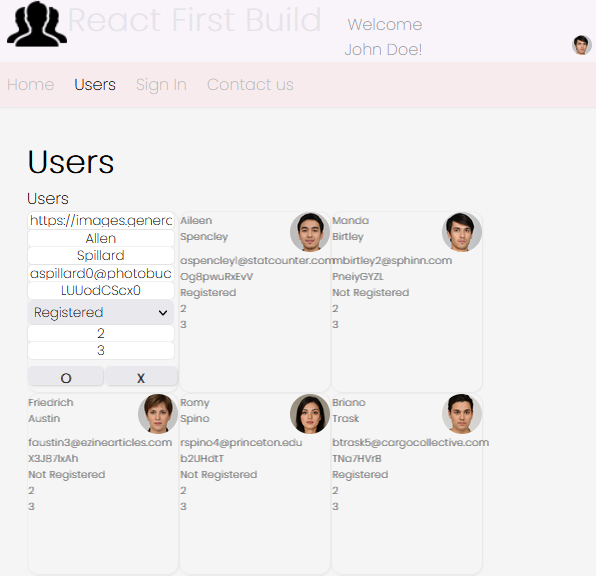Click Manda Birtley's Not Registered status
The image size is (596, 576).
tap(371, 292)
